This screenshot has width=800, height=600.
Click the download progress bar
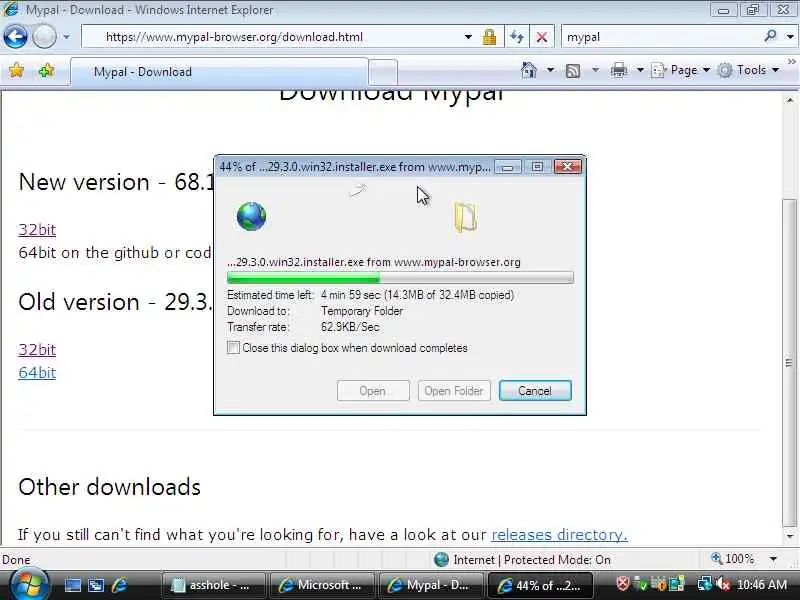(x=400, y=278)
